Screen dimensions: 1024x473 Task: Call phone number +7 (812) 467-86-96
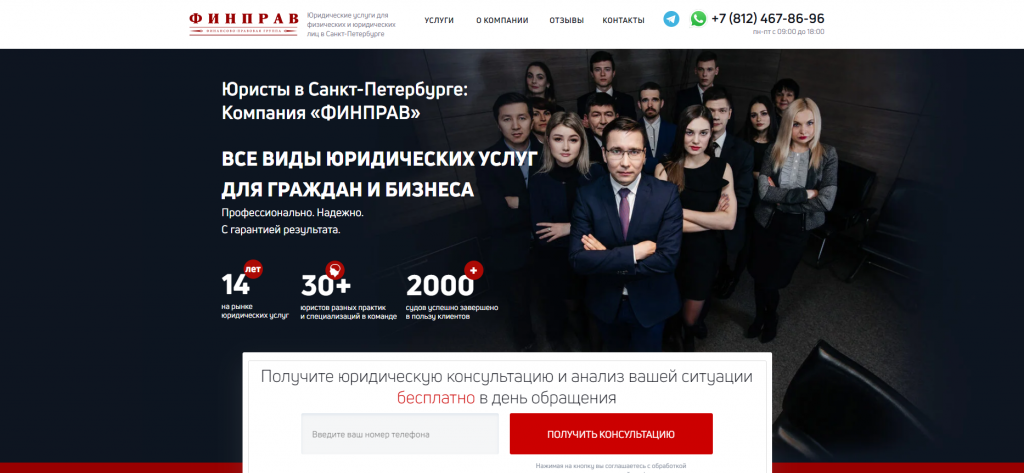pyautogui.click(x=767, y=18)
